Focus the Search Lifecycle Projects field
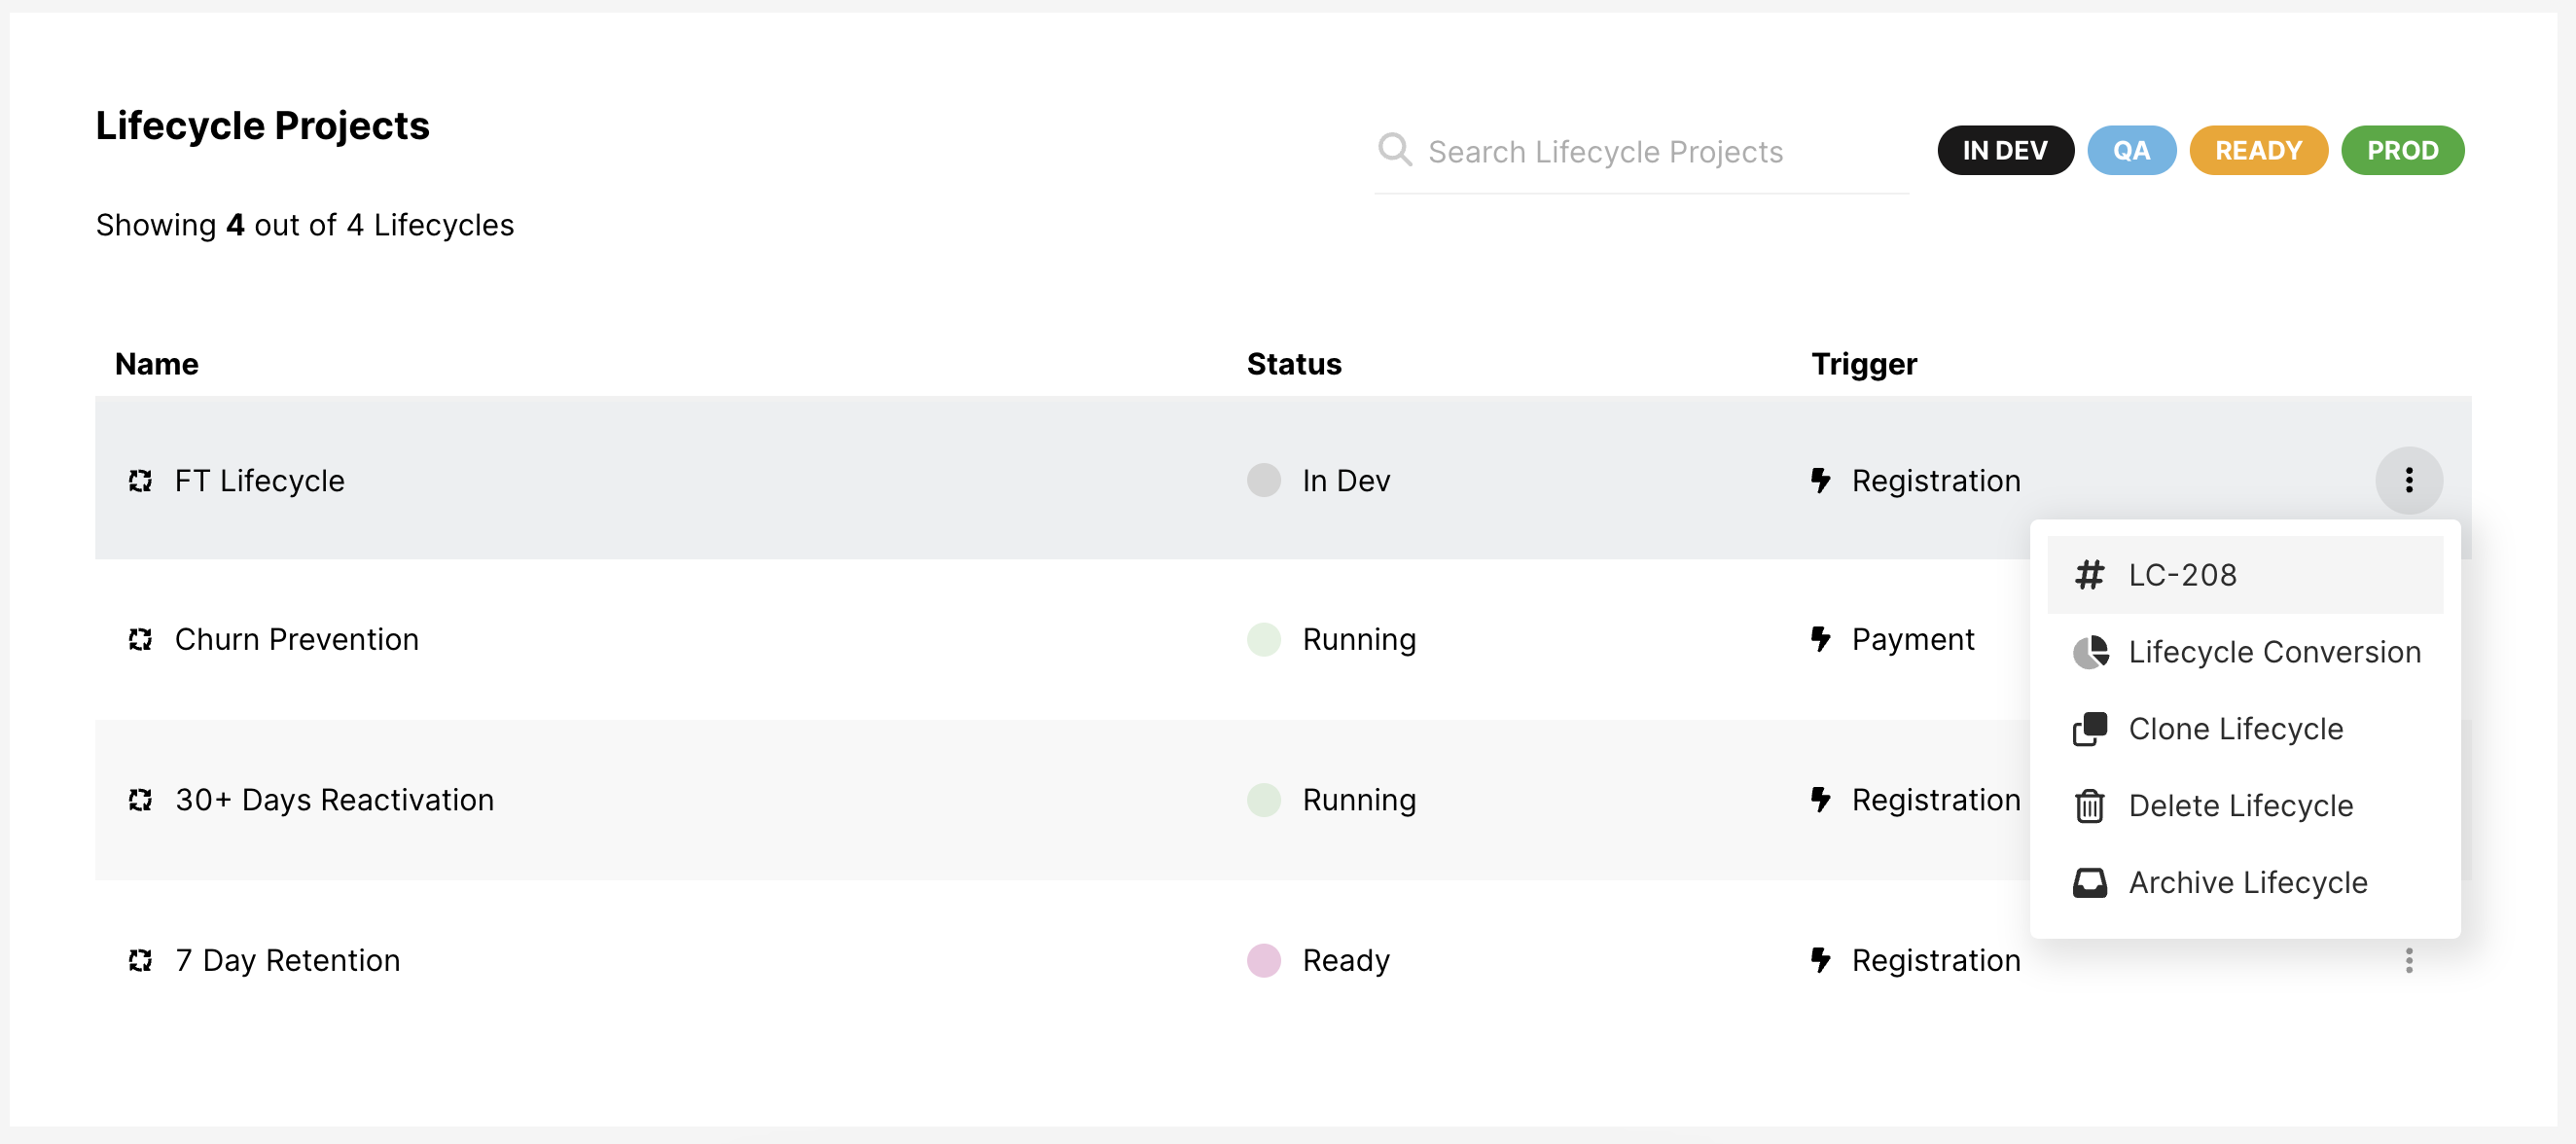Viewport: 2576px width, 1144px height. coord(1640,152)
